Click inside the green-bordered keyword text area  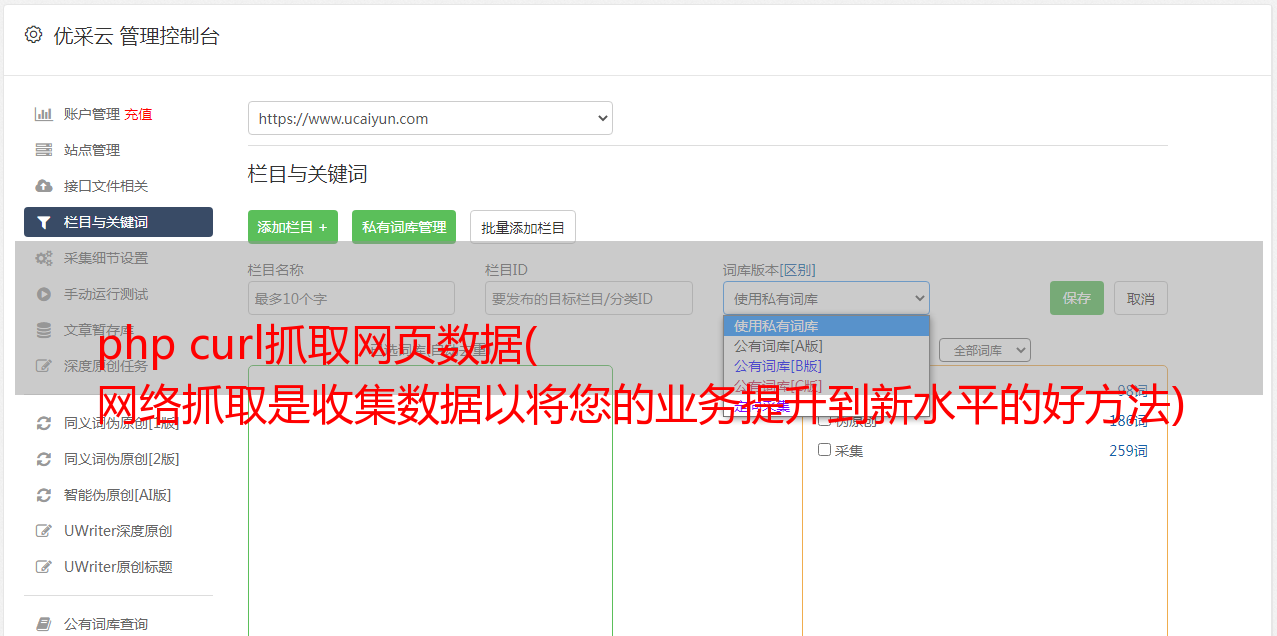tap(430, 500)
